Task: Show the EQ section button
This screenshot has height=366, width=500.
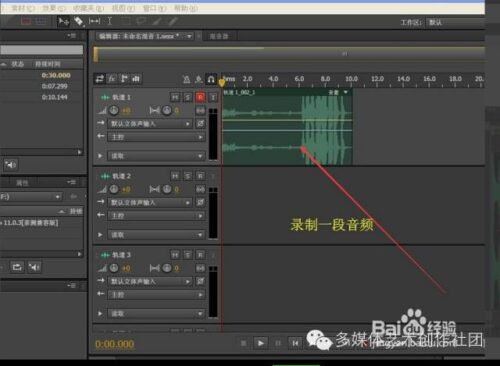Action: (x=136, y=79)
